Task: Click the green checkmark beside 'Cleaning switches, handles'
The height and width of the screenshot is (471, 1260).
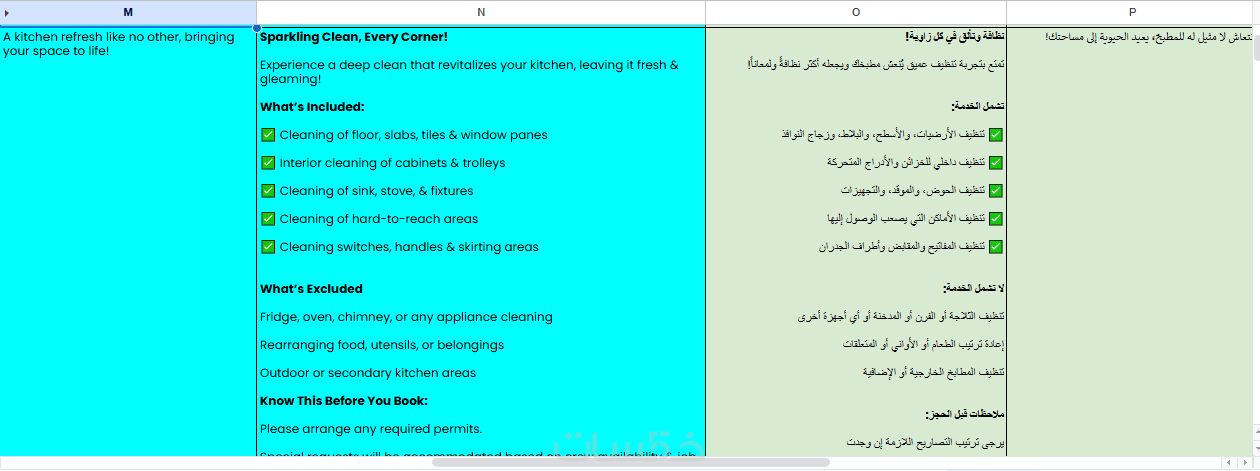Action: 268,246
